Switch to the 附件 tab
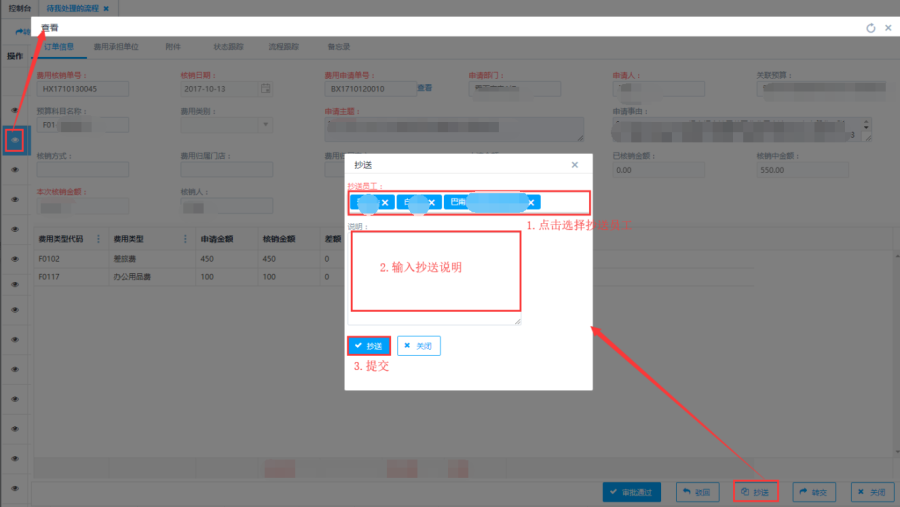The width and height of the screenshot is (900, 507). click(x=173, y=46)
